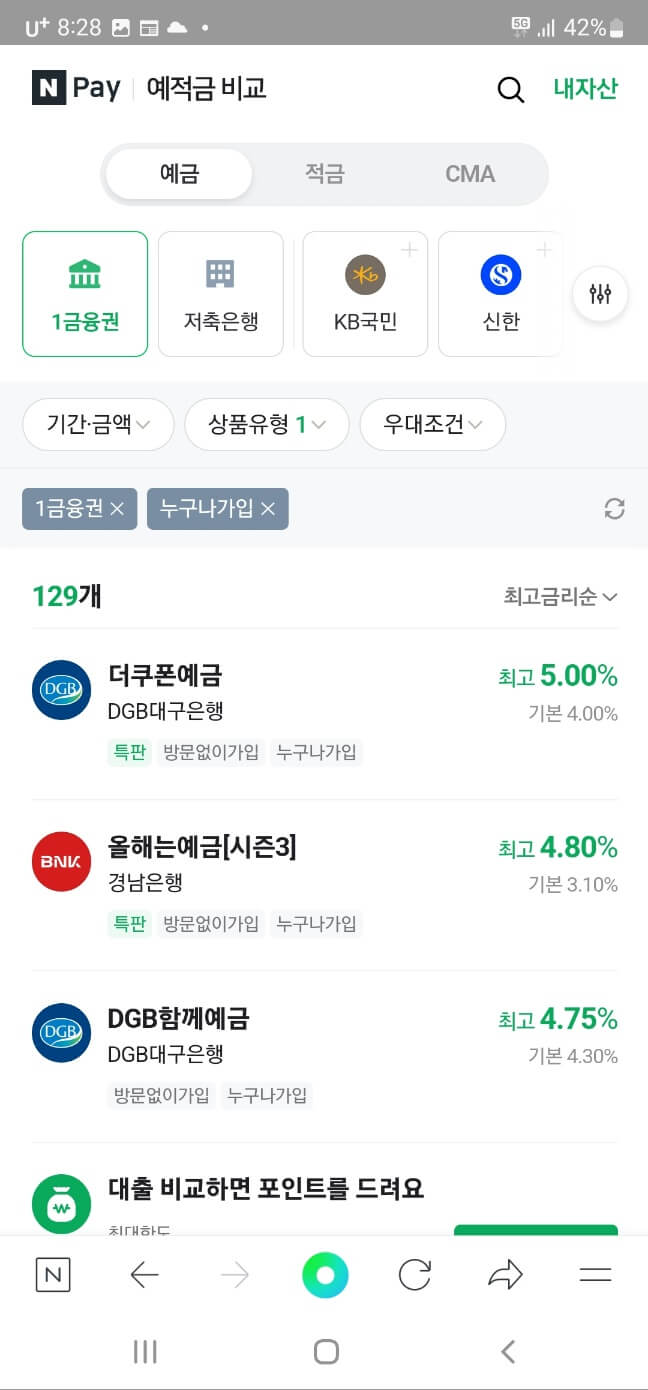Refresh the applied filter conditions
The width and height of the screenshot is (648, 1390).
(615, 509)
